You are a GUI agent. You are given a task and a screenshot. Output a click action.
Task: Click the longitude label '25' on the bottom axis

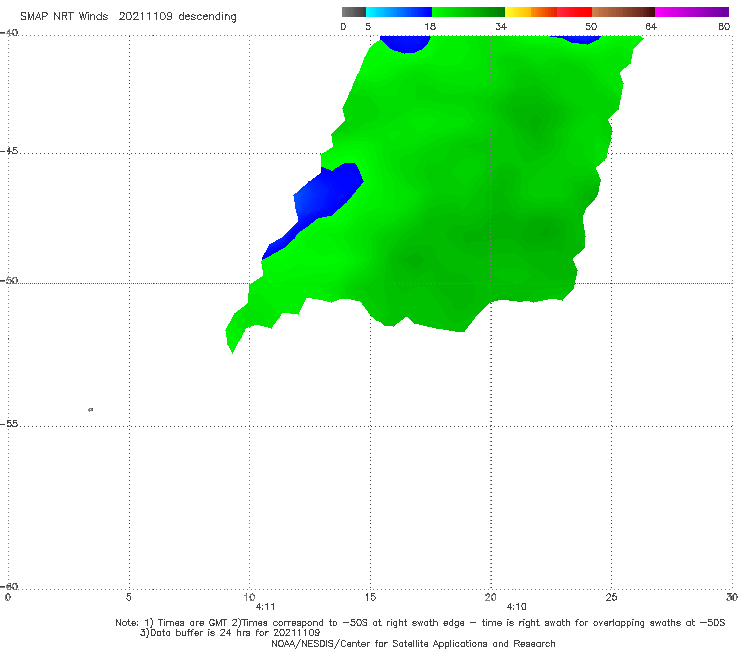(x=611, y=597)
